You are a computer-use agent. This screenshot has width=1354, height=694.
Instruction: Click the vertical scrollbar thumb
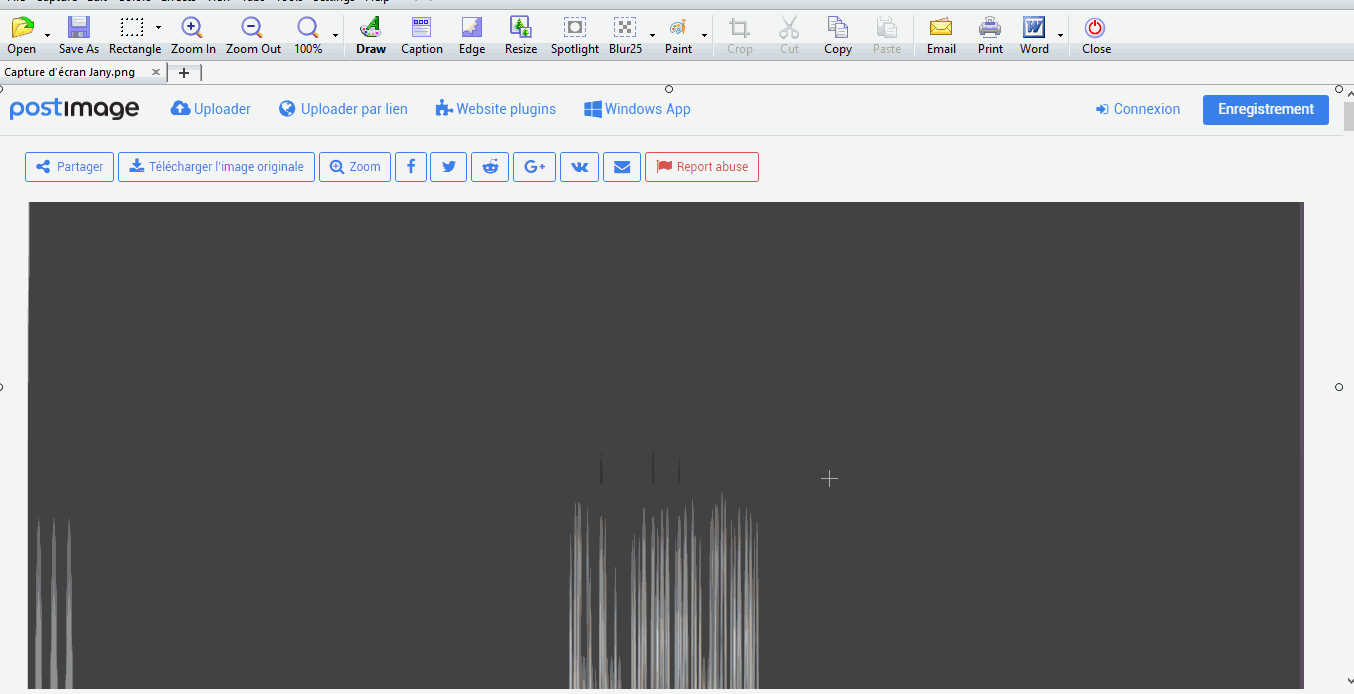point(1348,116)
